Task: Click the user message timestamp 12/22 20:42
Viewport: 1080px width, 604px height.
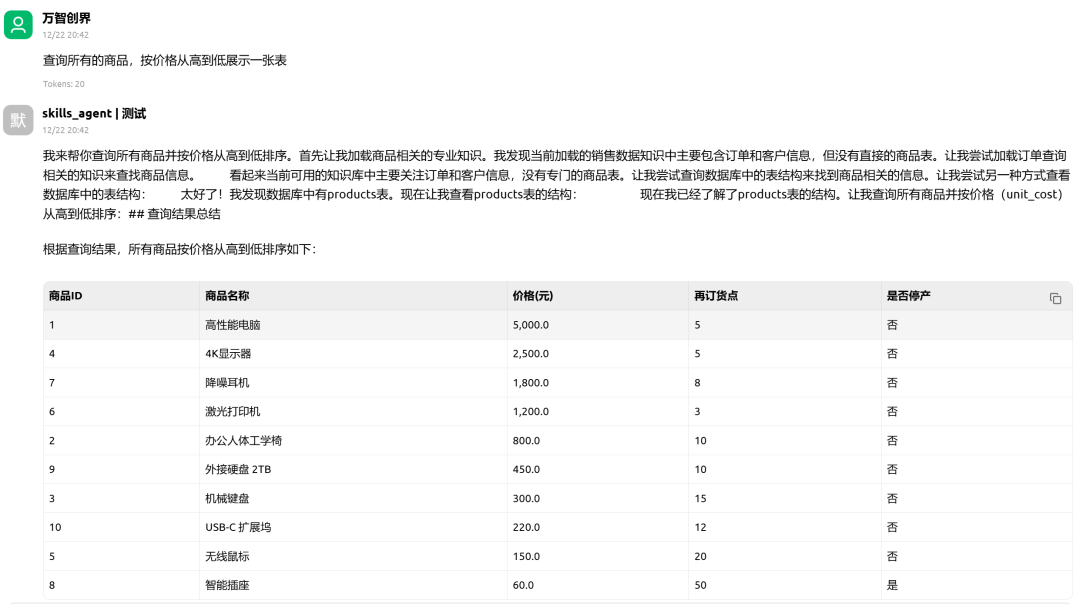Action: (65, 35)
